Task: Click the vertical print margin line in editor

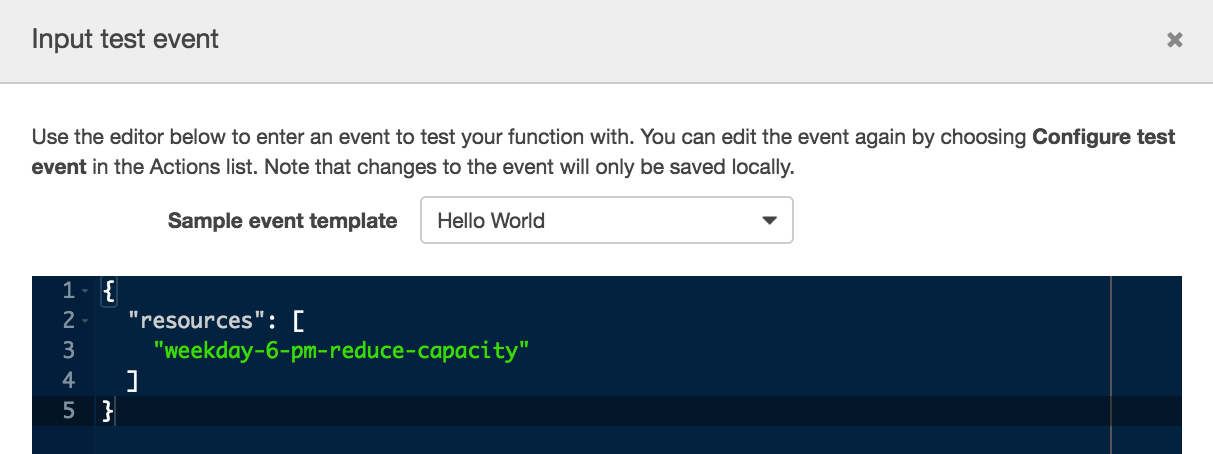Action: point(1111,350)
